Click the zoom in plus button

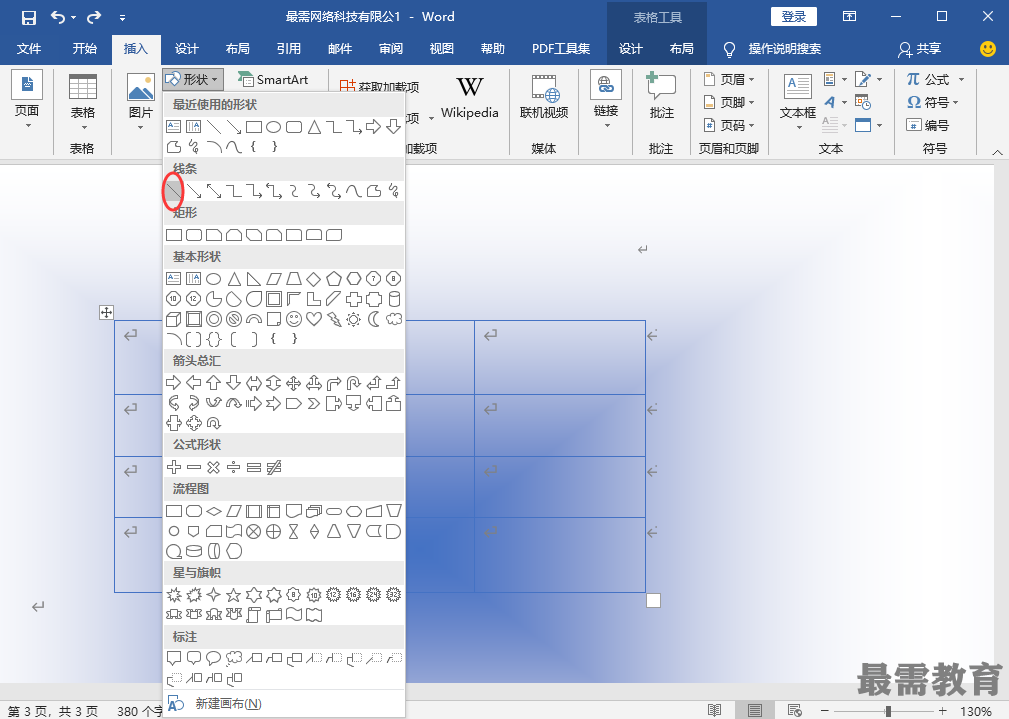(x=943, y=711)
